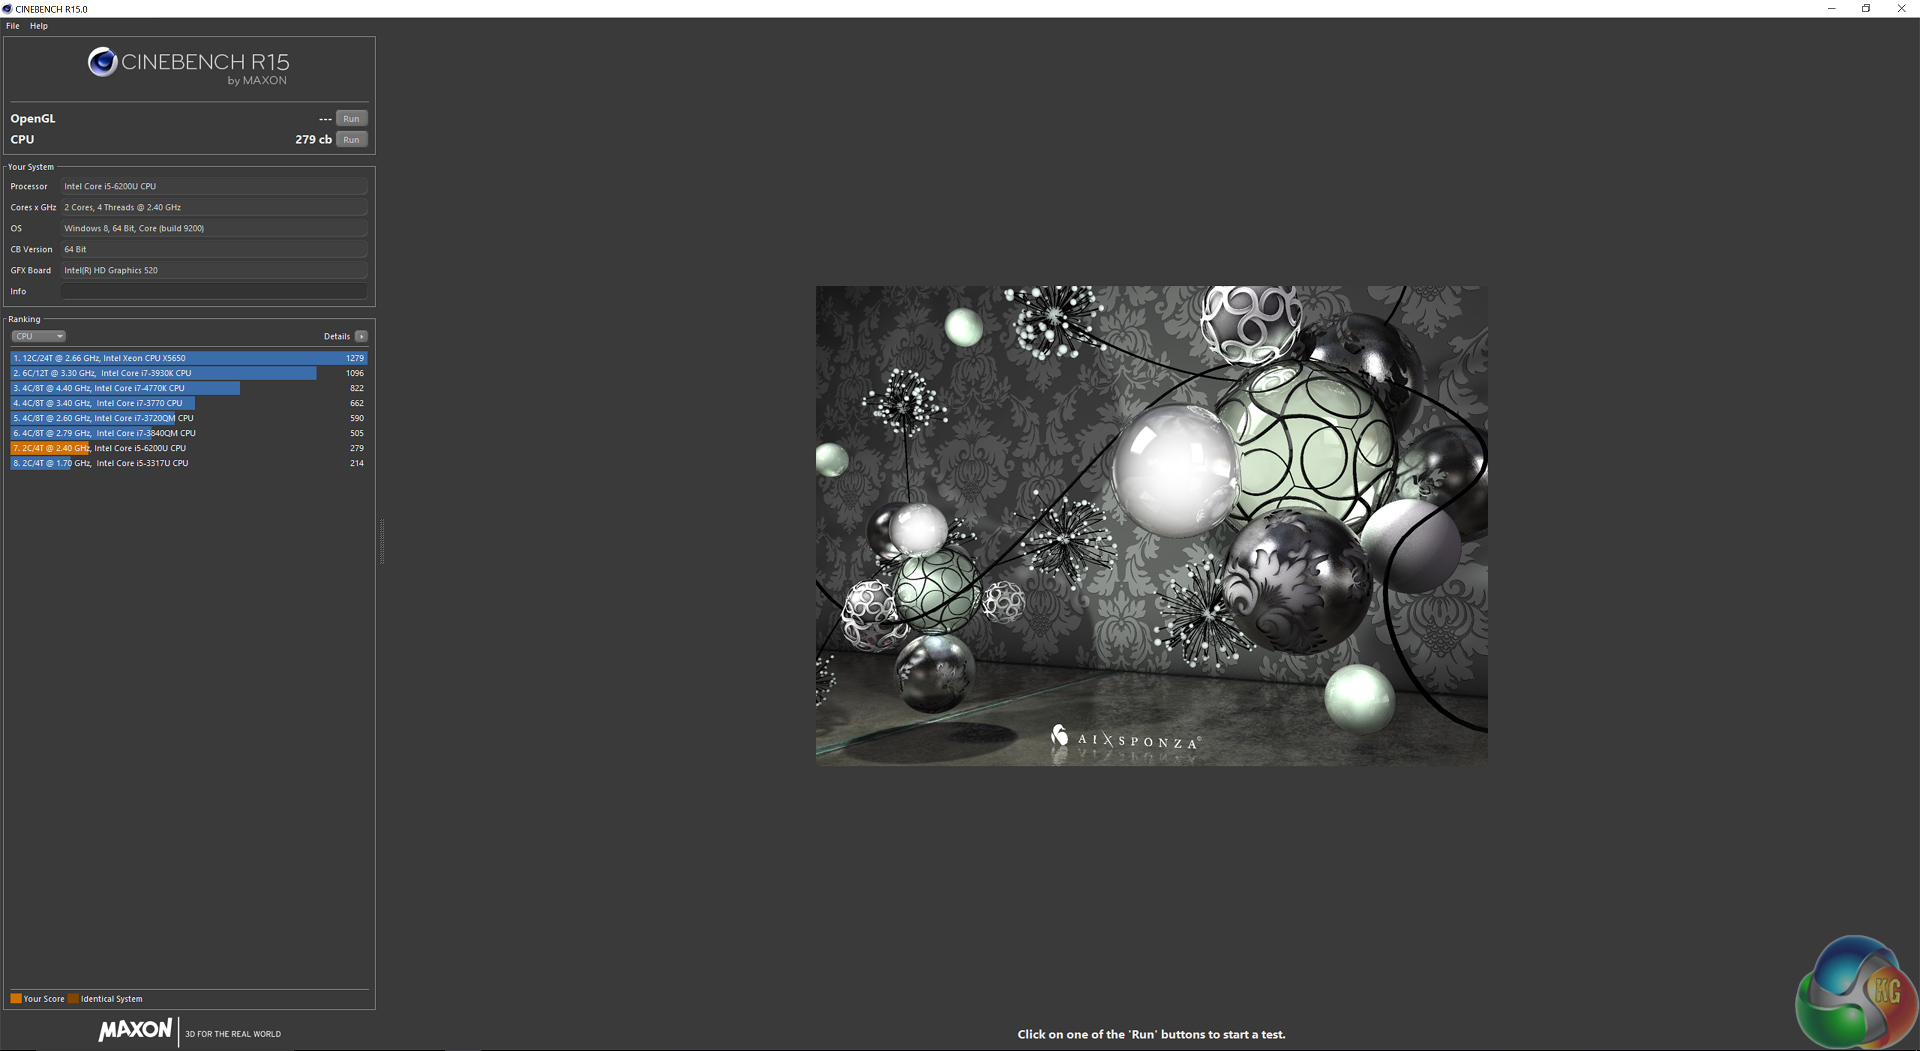Click the Cores x GHz field value
Viewport: 1920px width, 1051px height.
tap(214, 207)
